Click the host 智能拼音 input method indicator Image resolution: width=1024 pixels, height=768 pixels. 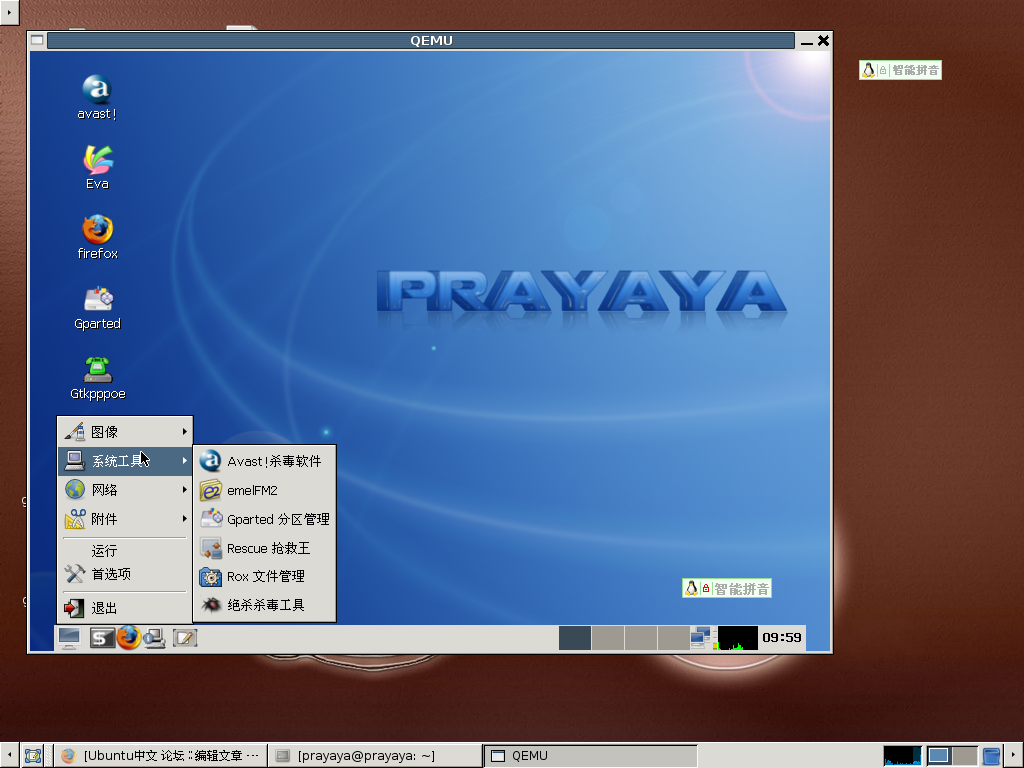pos(900,70)
